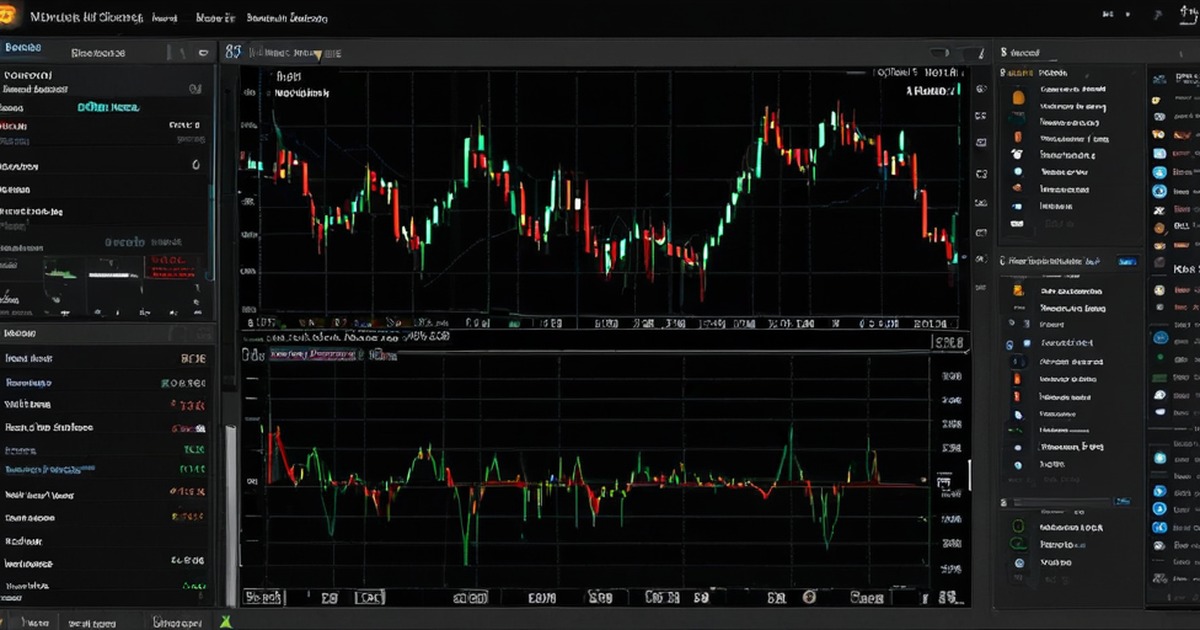Select the blue-highlighted tab heading the left panel
1200x630 pixels.
pos(24,48)
